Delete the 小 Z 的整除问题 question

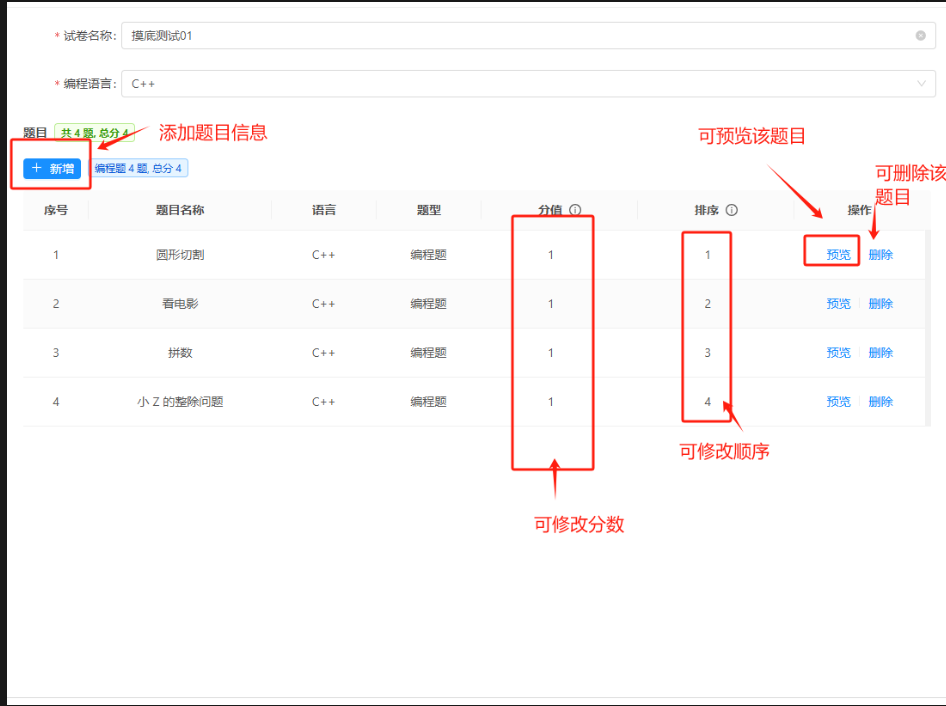[x=880, y=402]
